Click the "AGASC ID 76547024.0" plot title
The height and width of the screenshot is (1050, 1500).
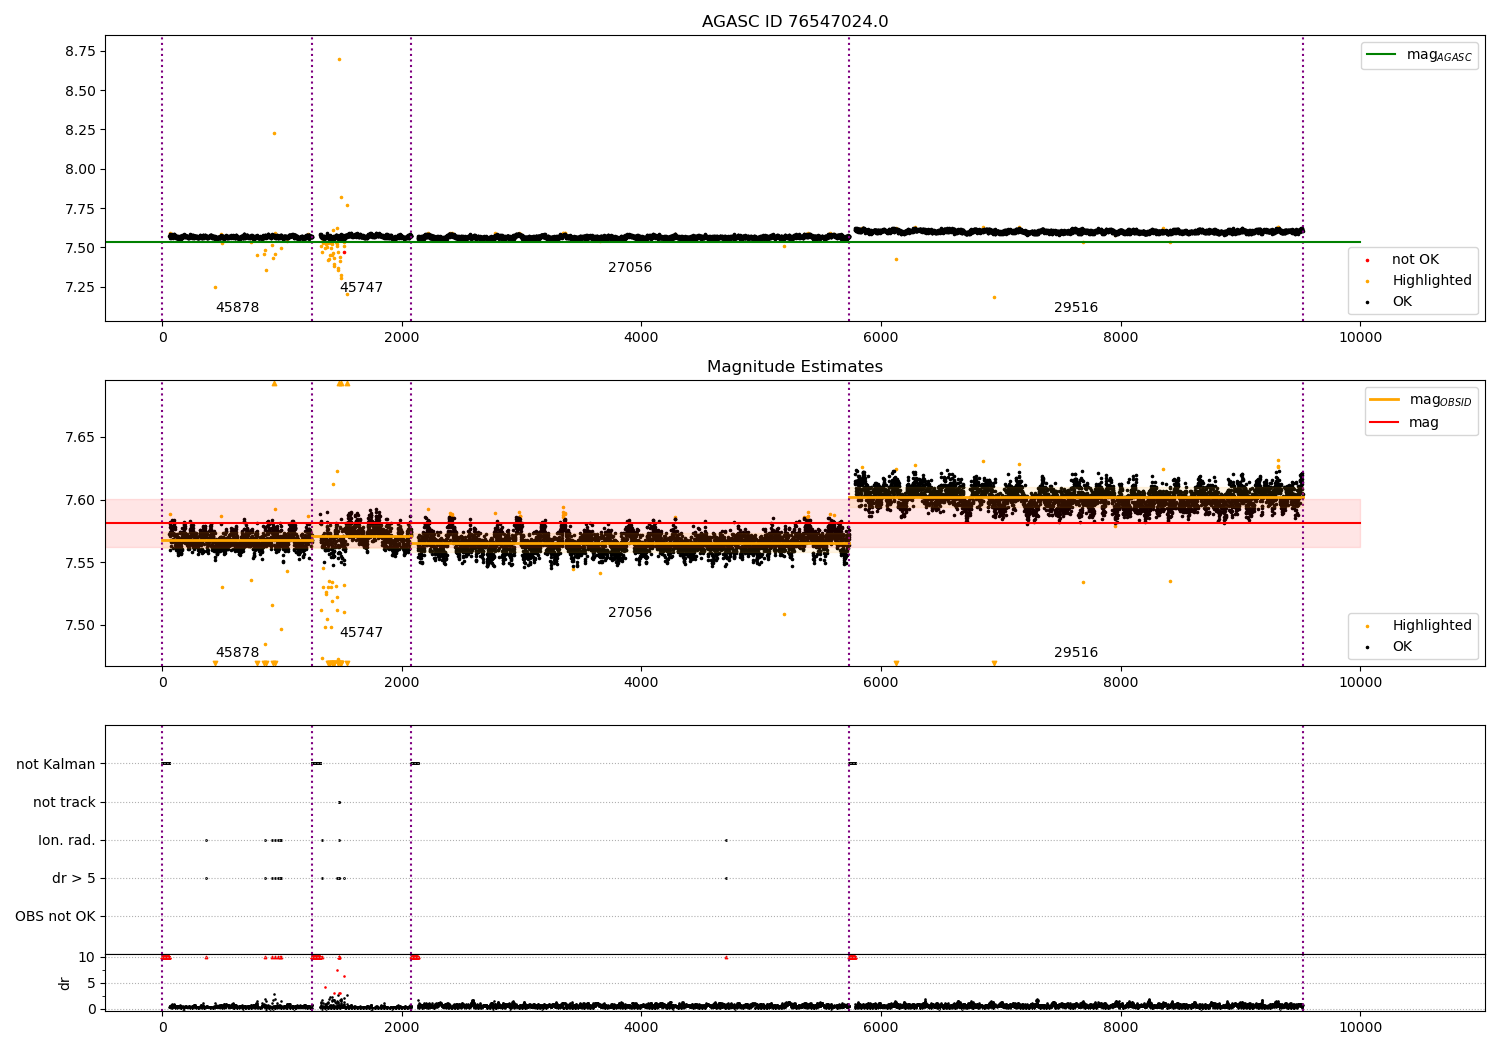pyautogui.click(x=795, y=22)
